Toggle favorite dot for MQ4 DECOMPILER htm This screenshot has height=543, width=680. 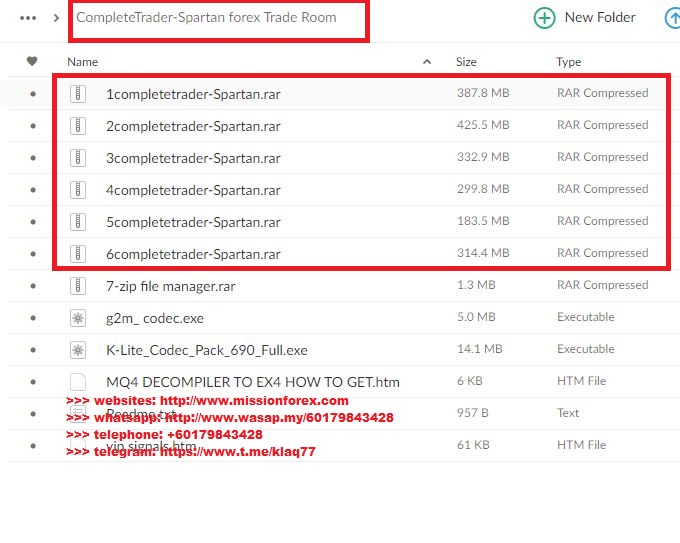[33, 382]
